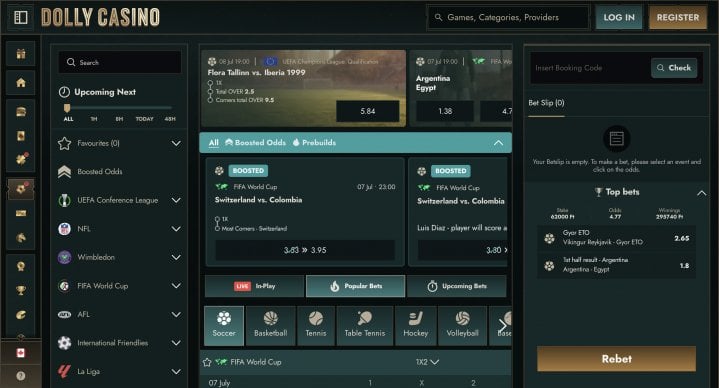Click the Gyor ETO top bet row

[x=616, y=238]
